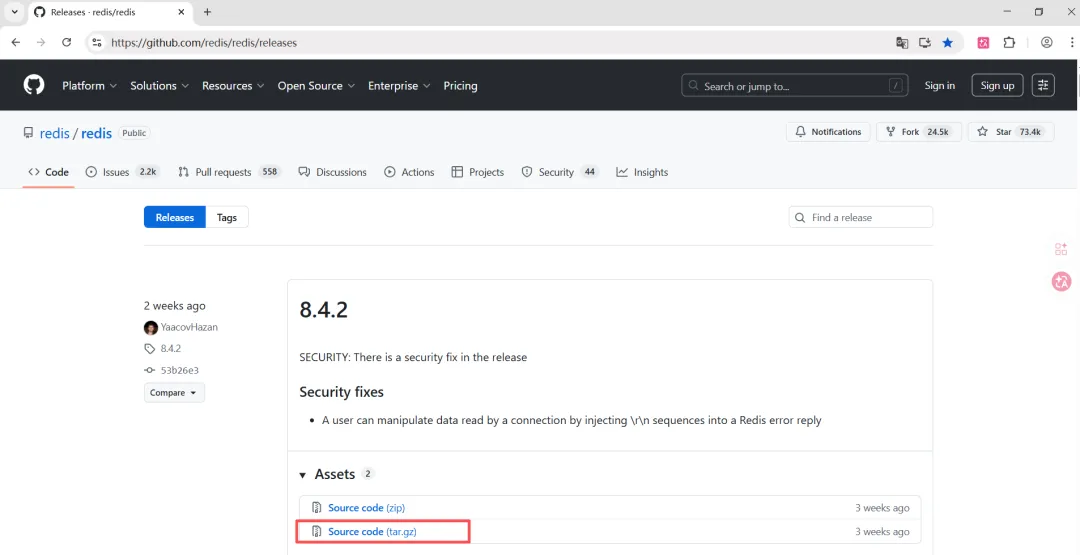Fork the redis repository
Viewport: 1080px width, 555px height.
918,132
